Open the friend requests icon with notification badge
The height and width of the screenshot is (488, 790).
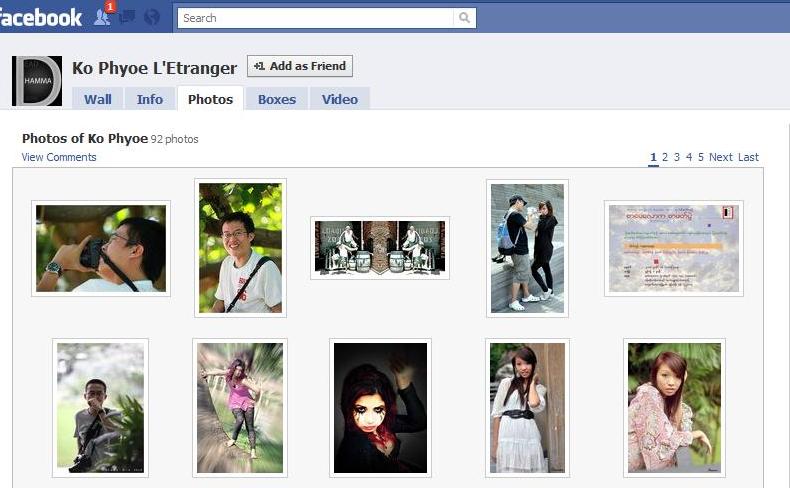tap(102, 17)
